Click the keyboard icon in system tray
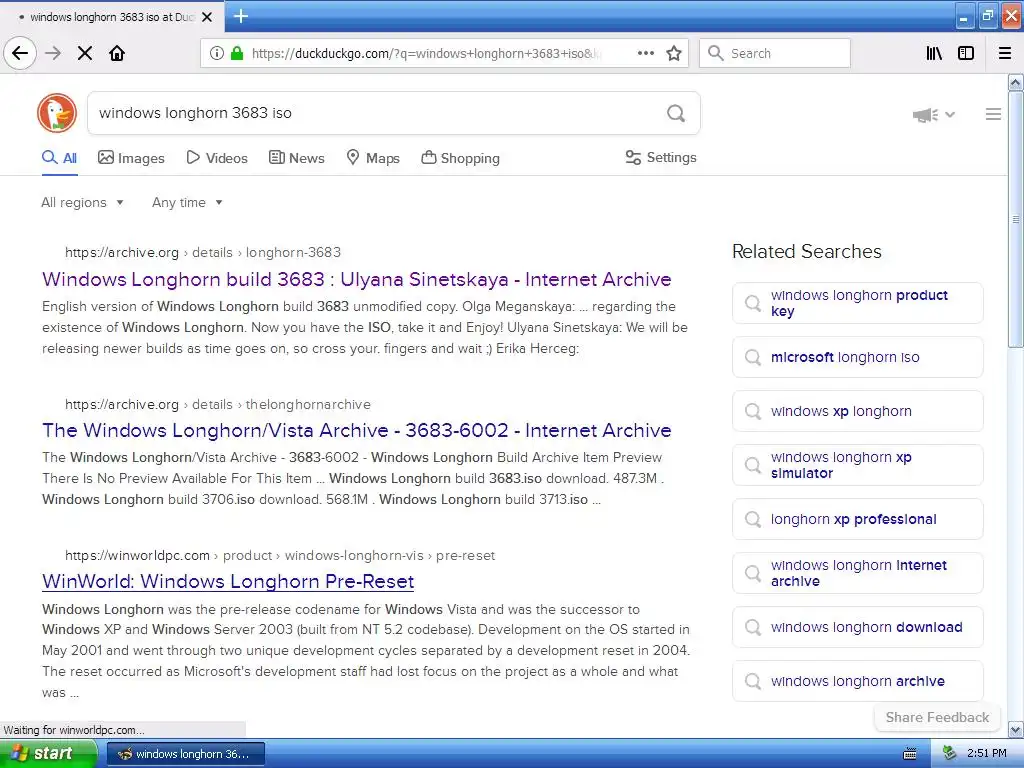This screenshot has height=768, width=1024. 909,754
